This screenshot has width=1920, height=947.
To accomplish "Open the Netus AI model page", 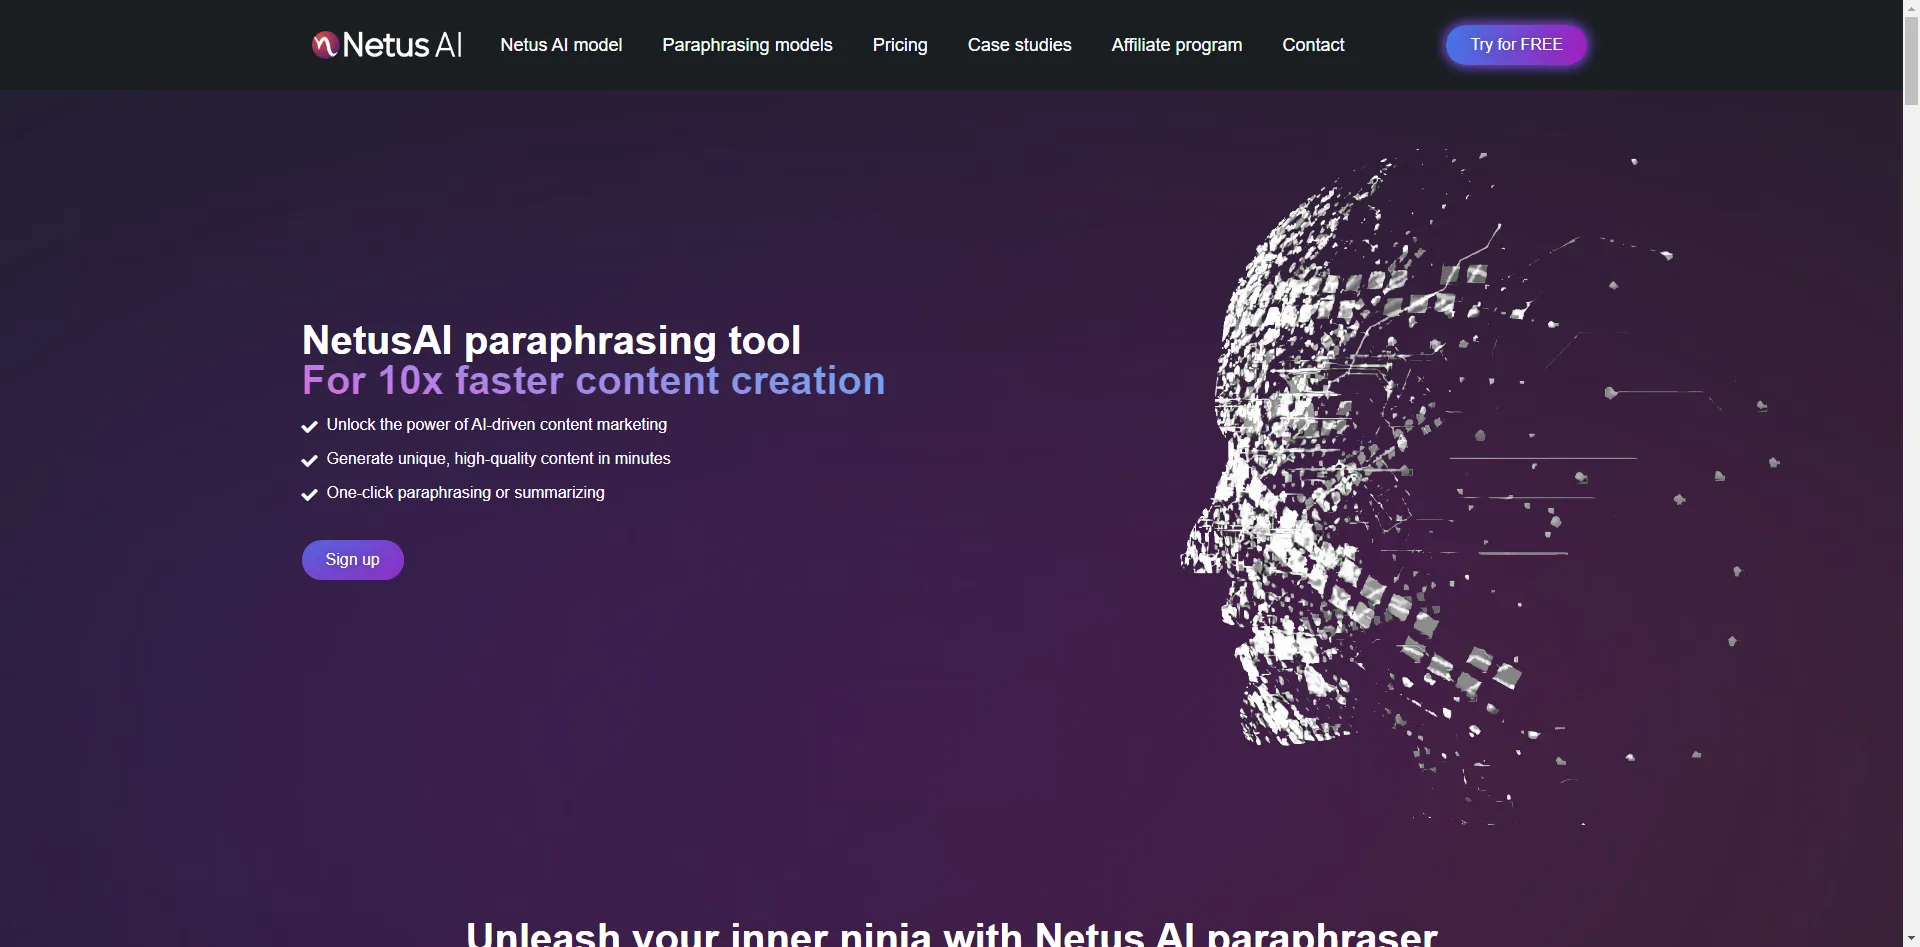I will click(560, 44).
